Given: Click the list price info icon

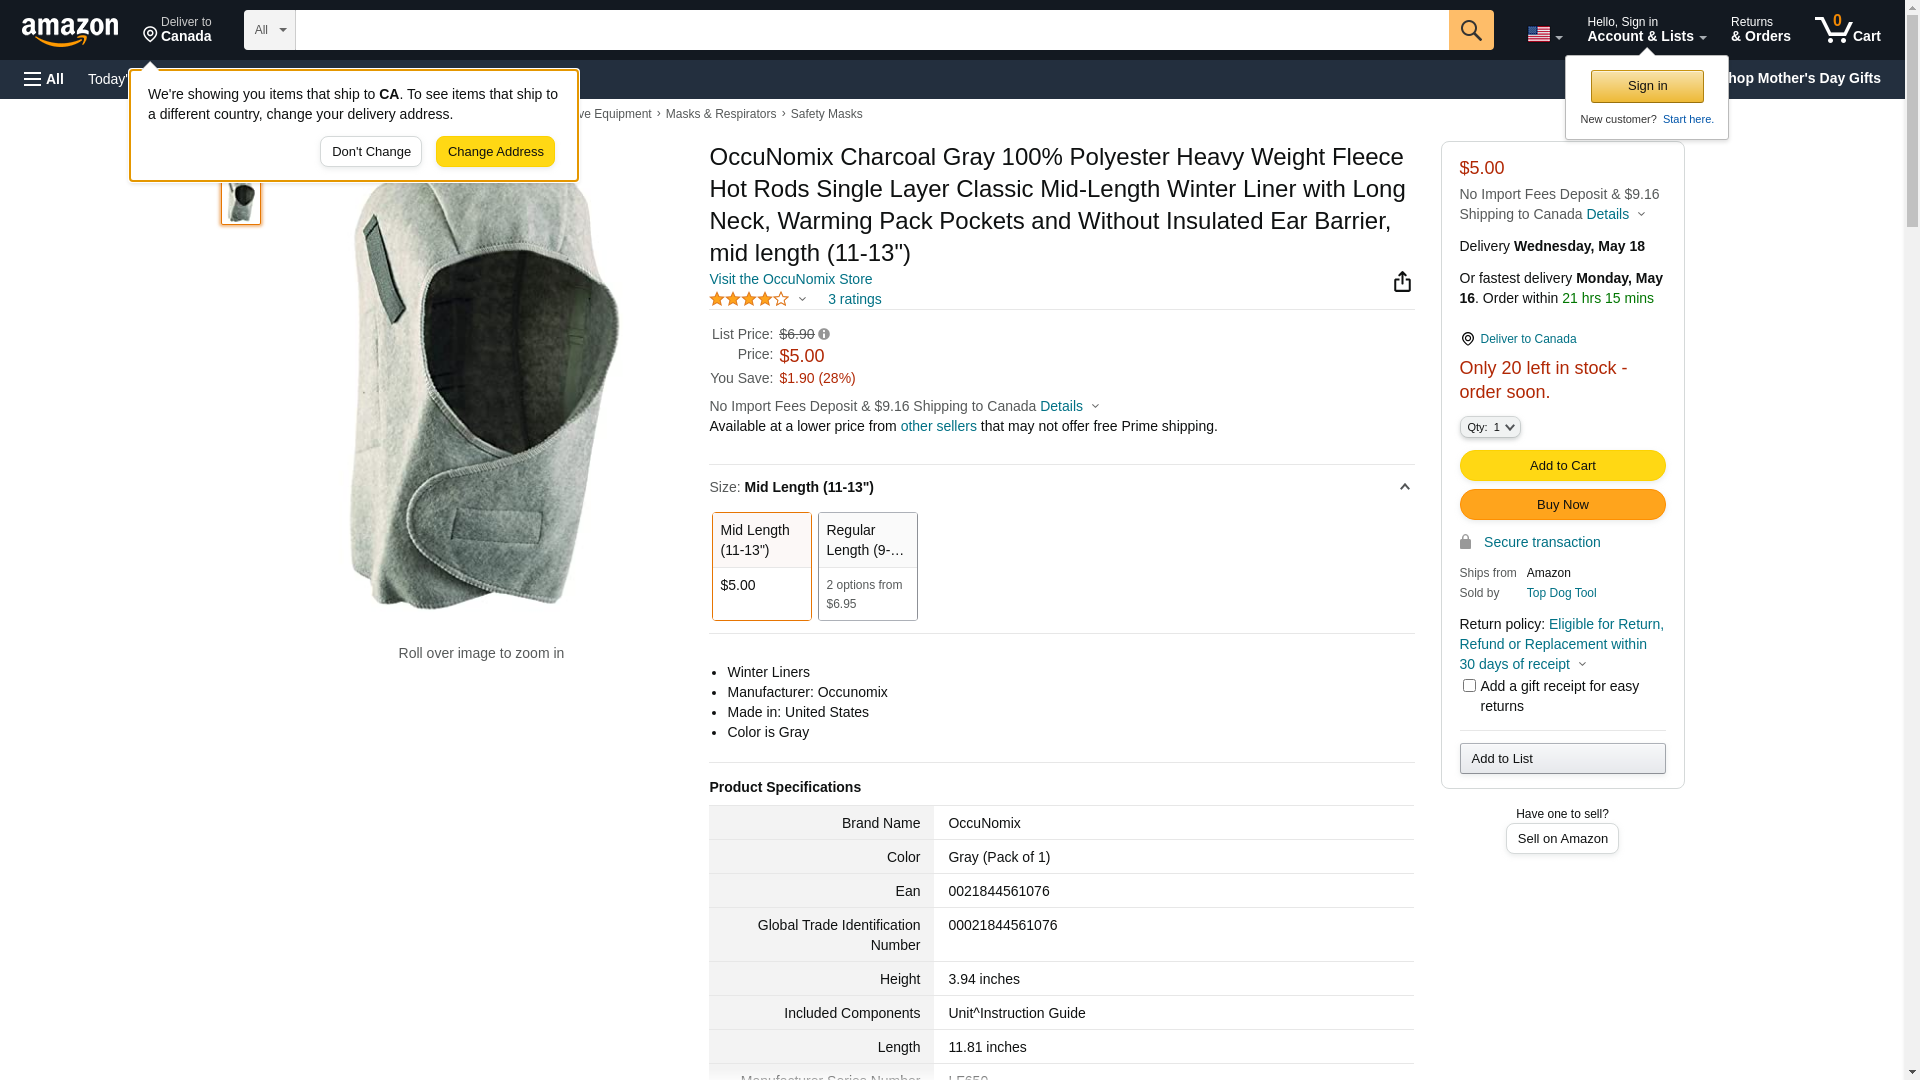Looking at the screenshot, I should click(824, 334).
